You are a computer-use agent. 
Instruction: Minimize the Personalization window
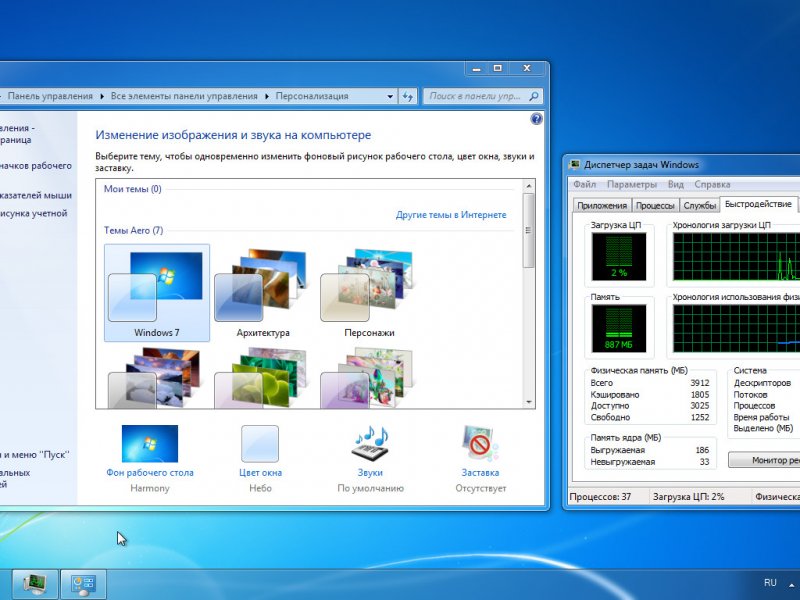point(477,68)
